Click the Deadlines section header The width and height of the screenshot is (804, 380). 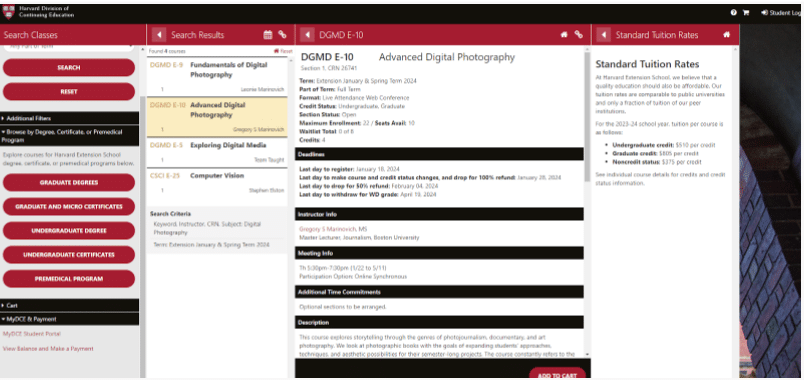[x=439, y=154]
